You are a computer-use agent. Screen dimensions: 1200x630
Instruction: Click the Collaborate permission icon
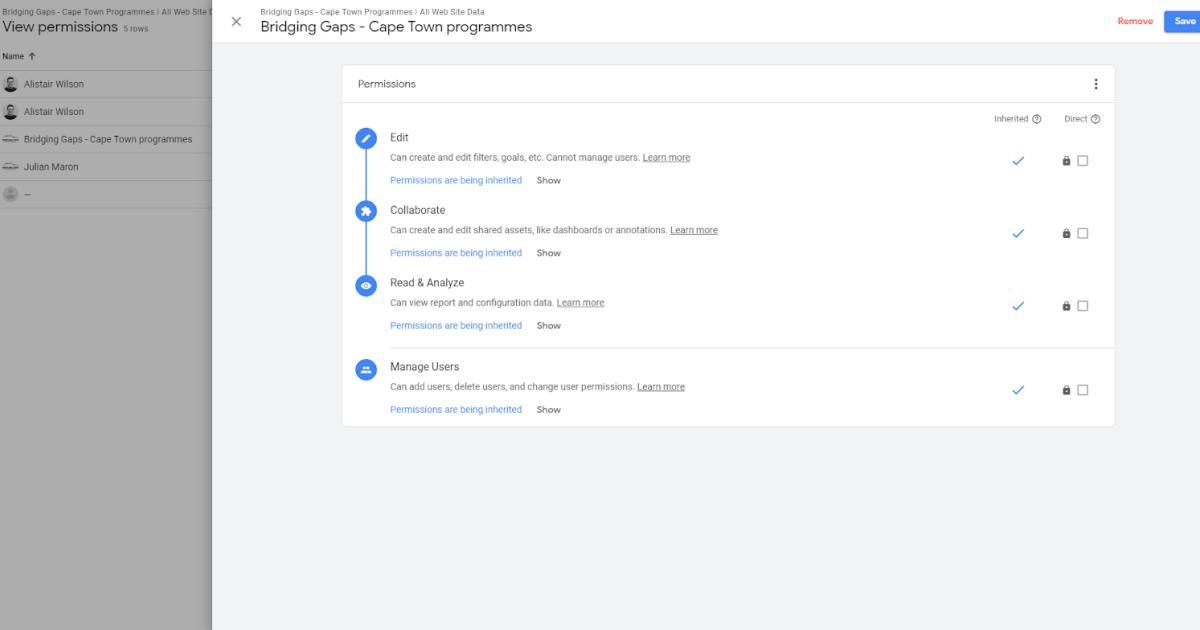[x=364, y=212]
